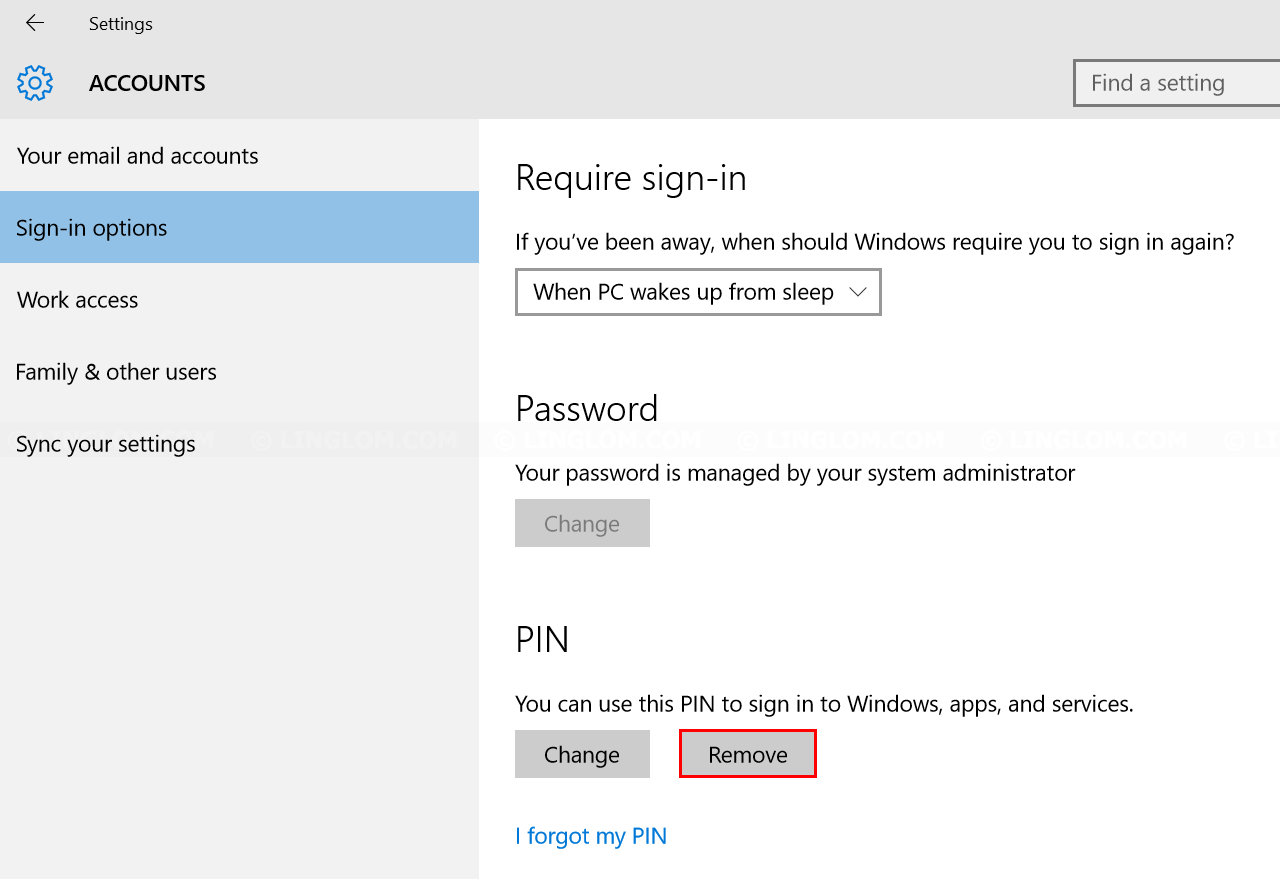Screen dimensions: 1280x879
Task: Click the chevron on the require sign-in combo box
Action: [857, 292]
